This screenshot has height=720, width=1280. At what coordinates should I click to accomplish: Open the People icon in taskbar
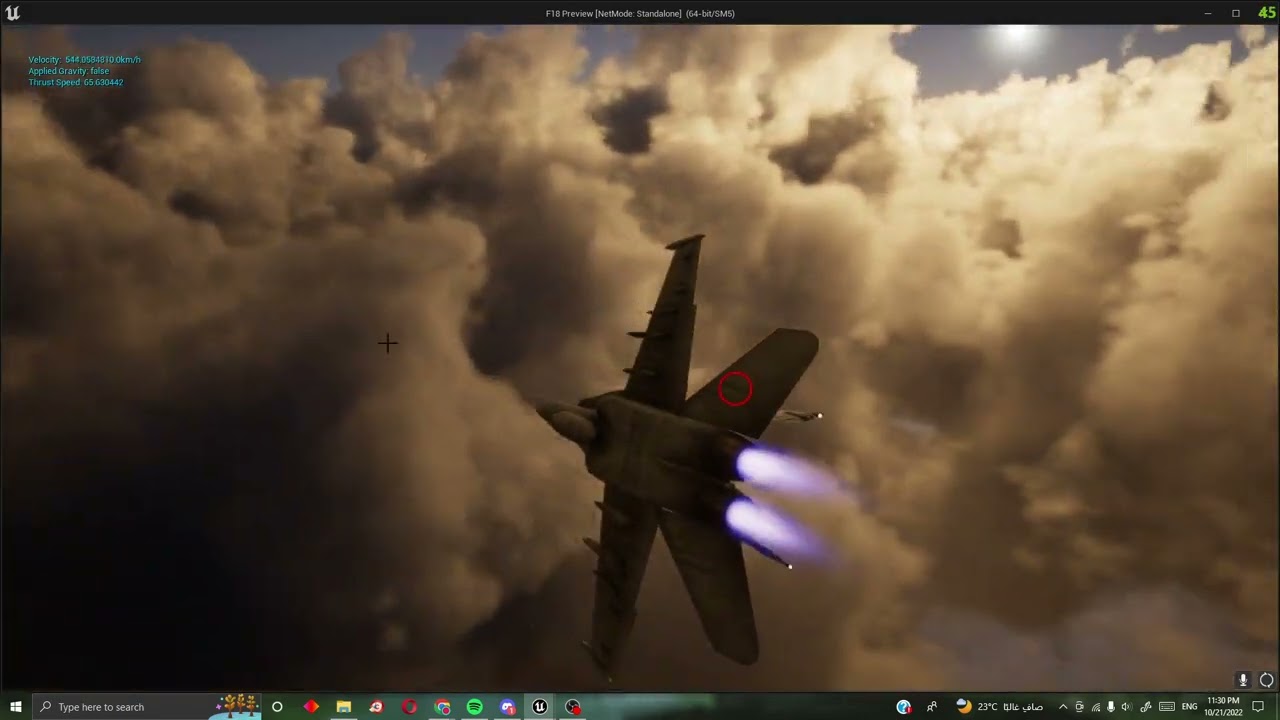pyautogui.click(x=932, y=707)
